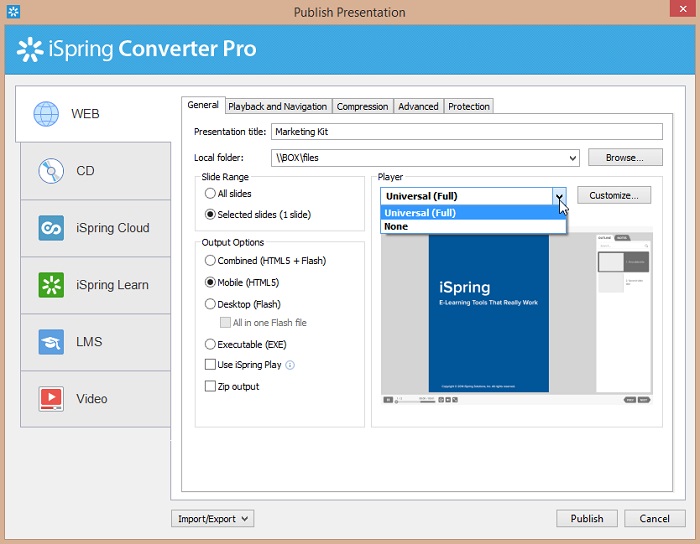This screenshot has height=544, width=700.
Task: Click the preview play/pause control
Action: (x=388, y=400)
